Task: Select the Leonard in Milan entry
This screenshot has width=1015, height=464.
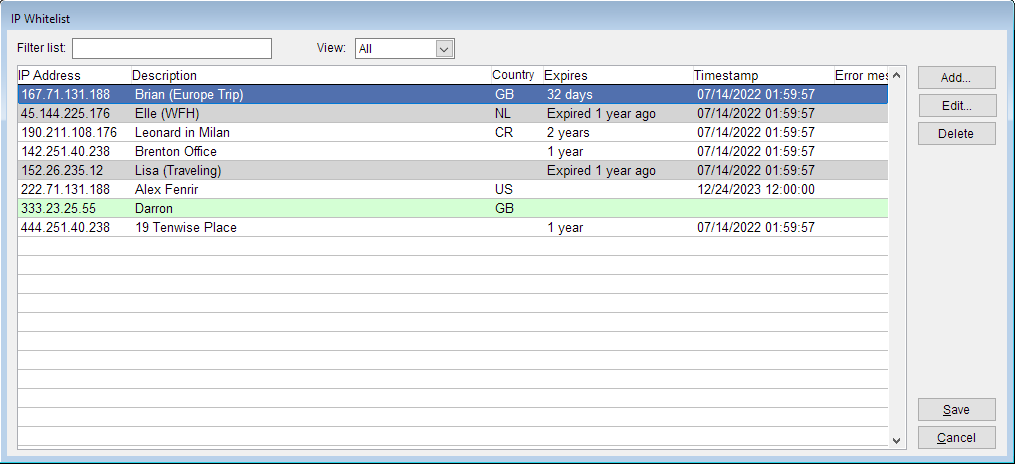Action: [182, 133]
